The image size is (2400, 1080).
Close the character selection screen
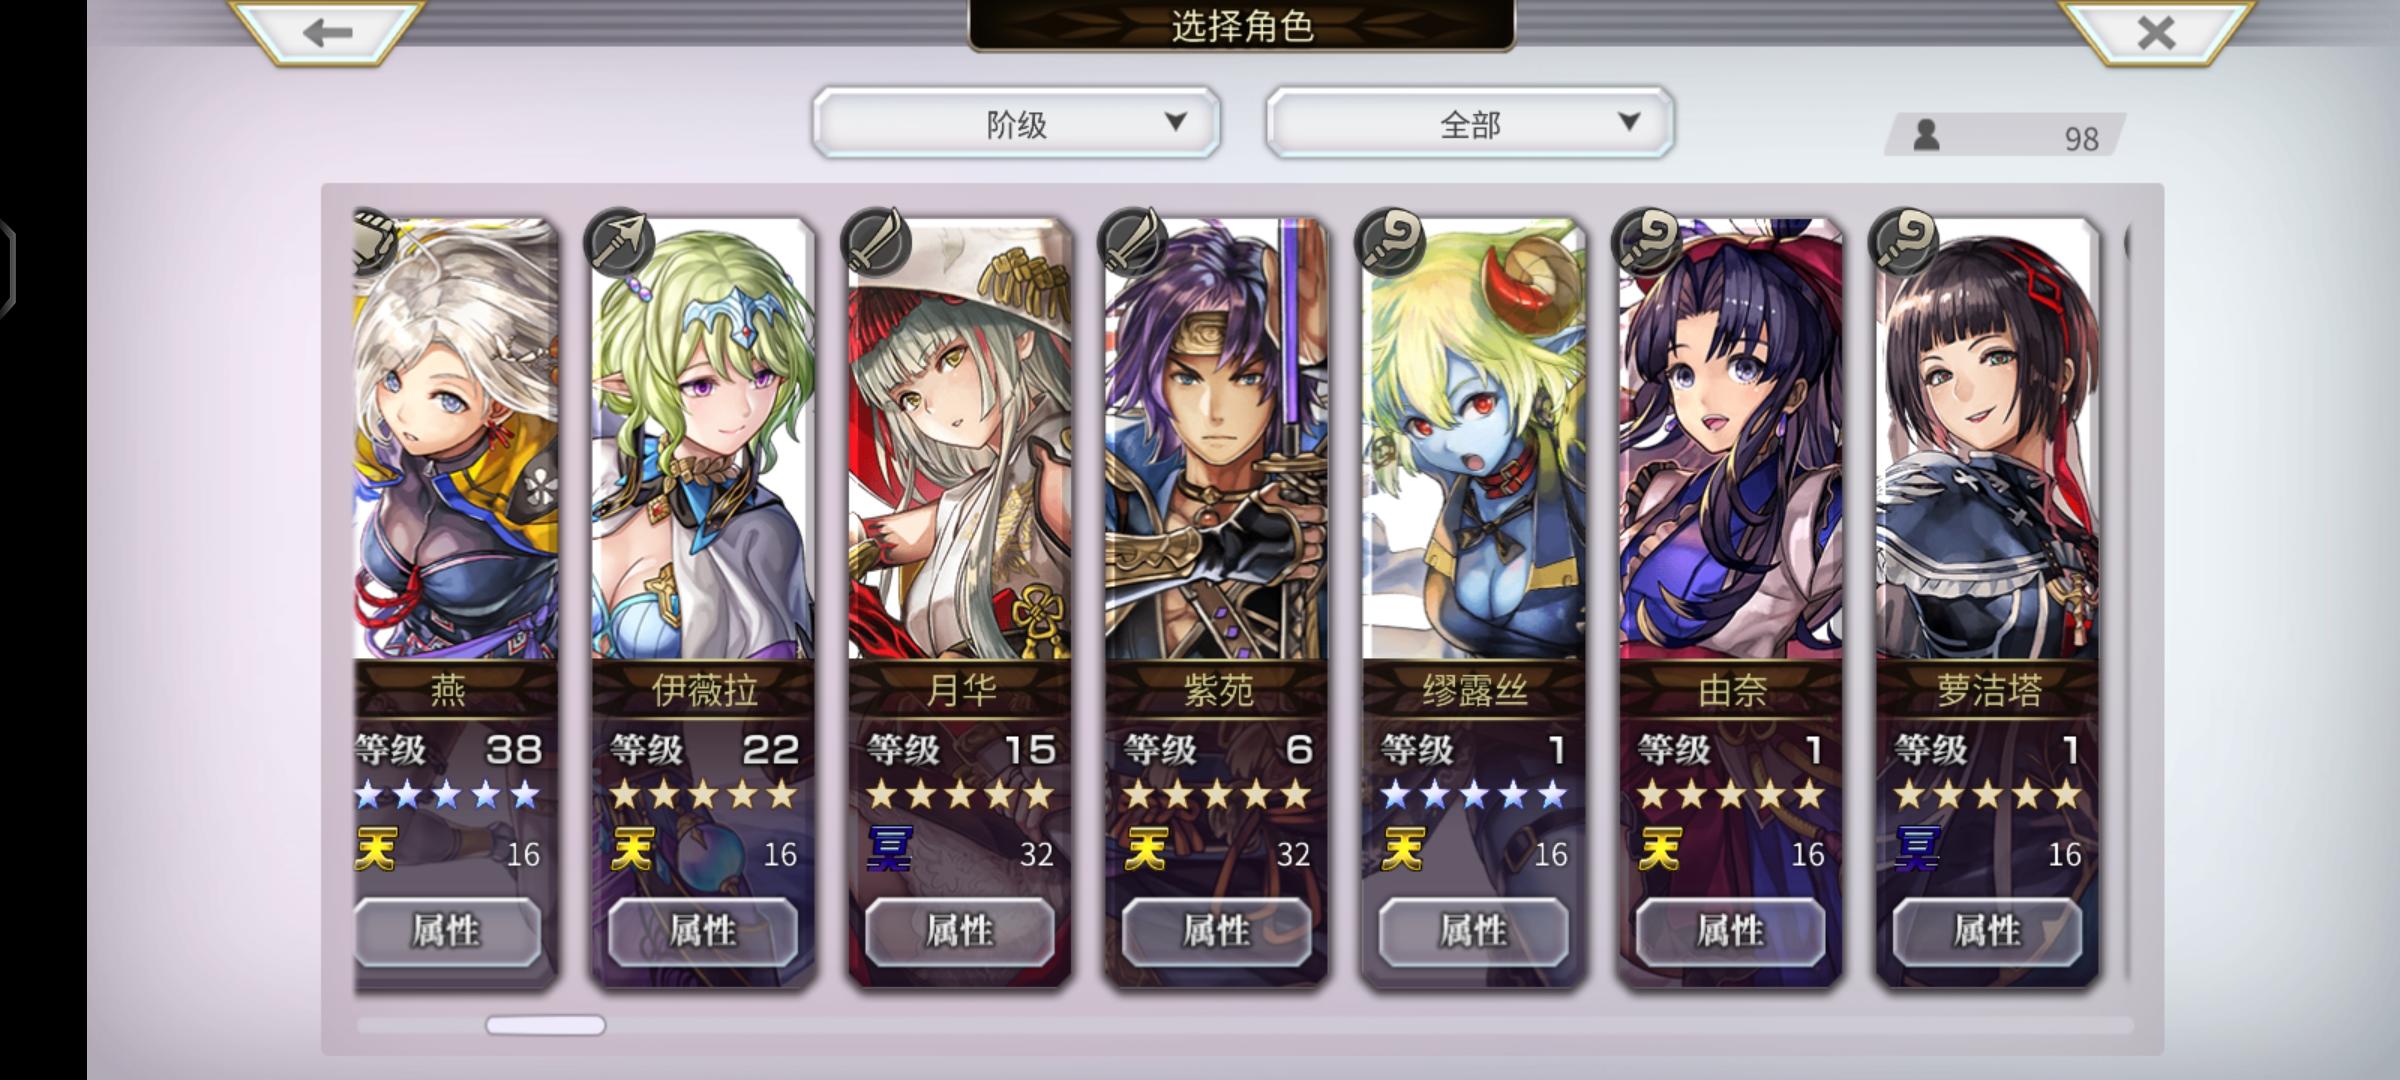coord(2156,33)
